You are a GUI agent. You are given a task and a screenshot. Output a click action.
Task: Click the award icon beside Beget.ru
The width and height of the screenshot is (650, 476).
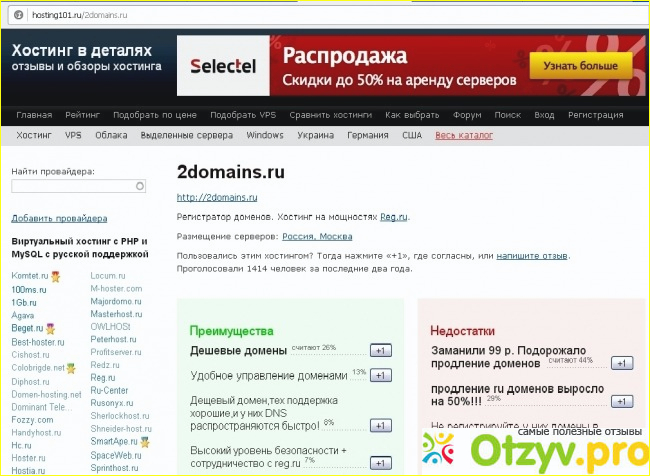click(x=50, y=328)
